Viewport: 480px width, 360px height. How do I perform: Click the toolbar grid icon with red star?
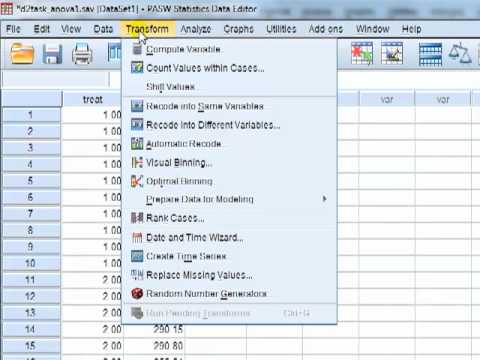(362, 53)
